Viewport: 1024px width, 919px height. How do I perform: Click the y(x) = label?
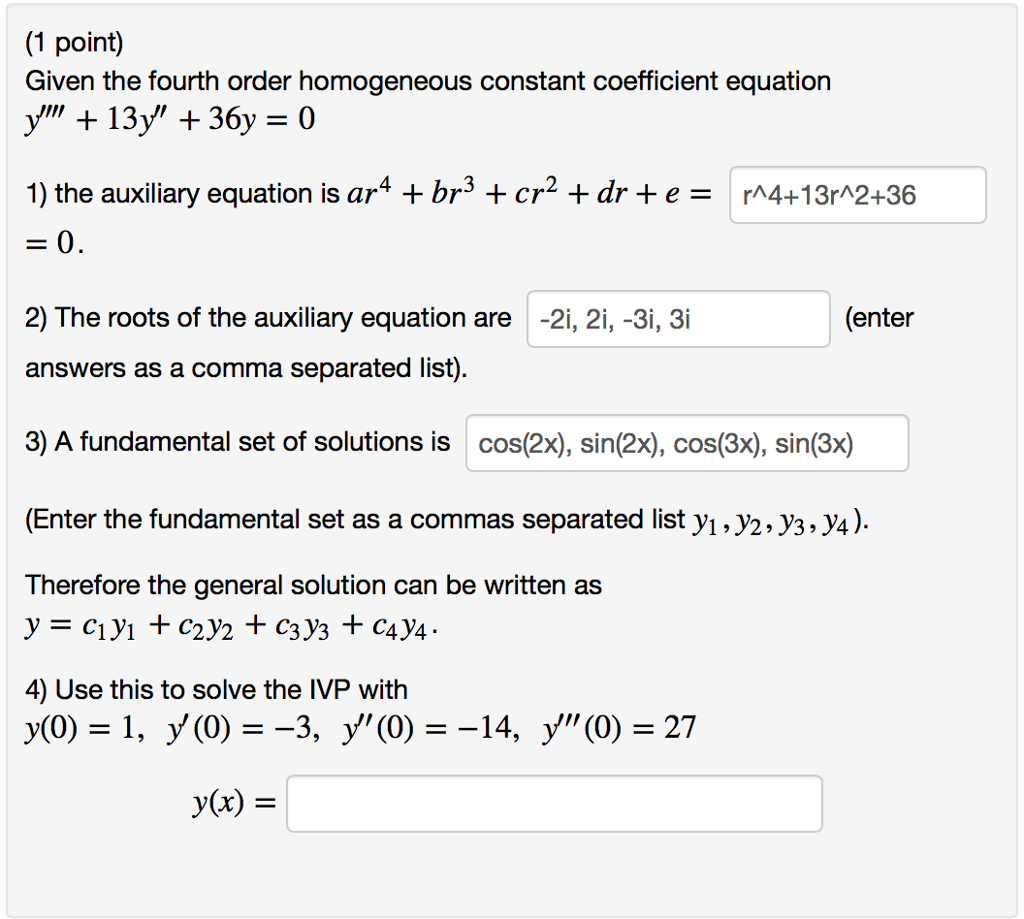[231, 802]
